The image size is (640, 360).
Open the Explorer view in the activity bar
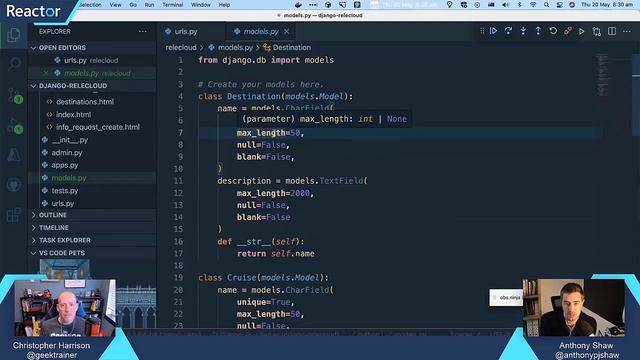pos(13,35)
